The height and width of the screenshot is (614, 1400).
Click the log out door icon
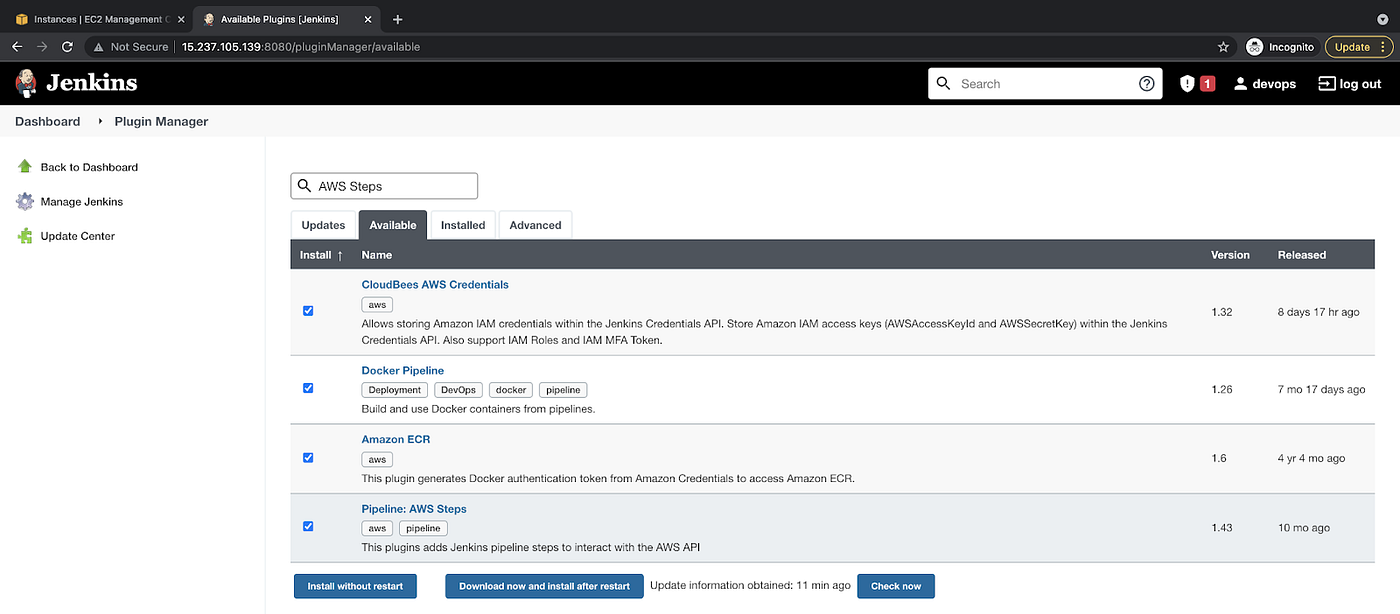[x=1327, y=84]
